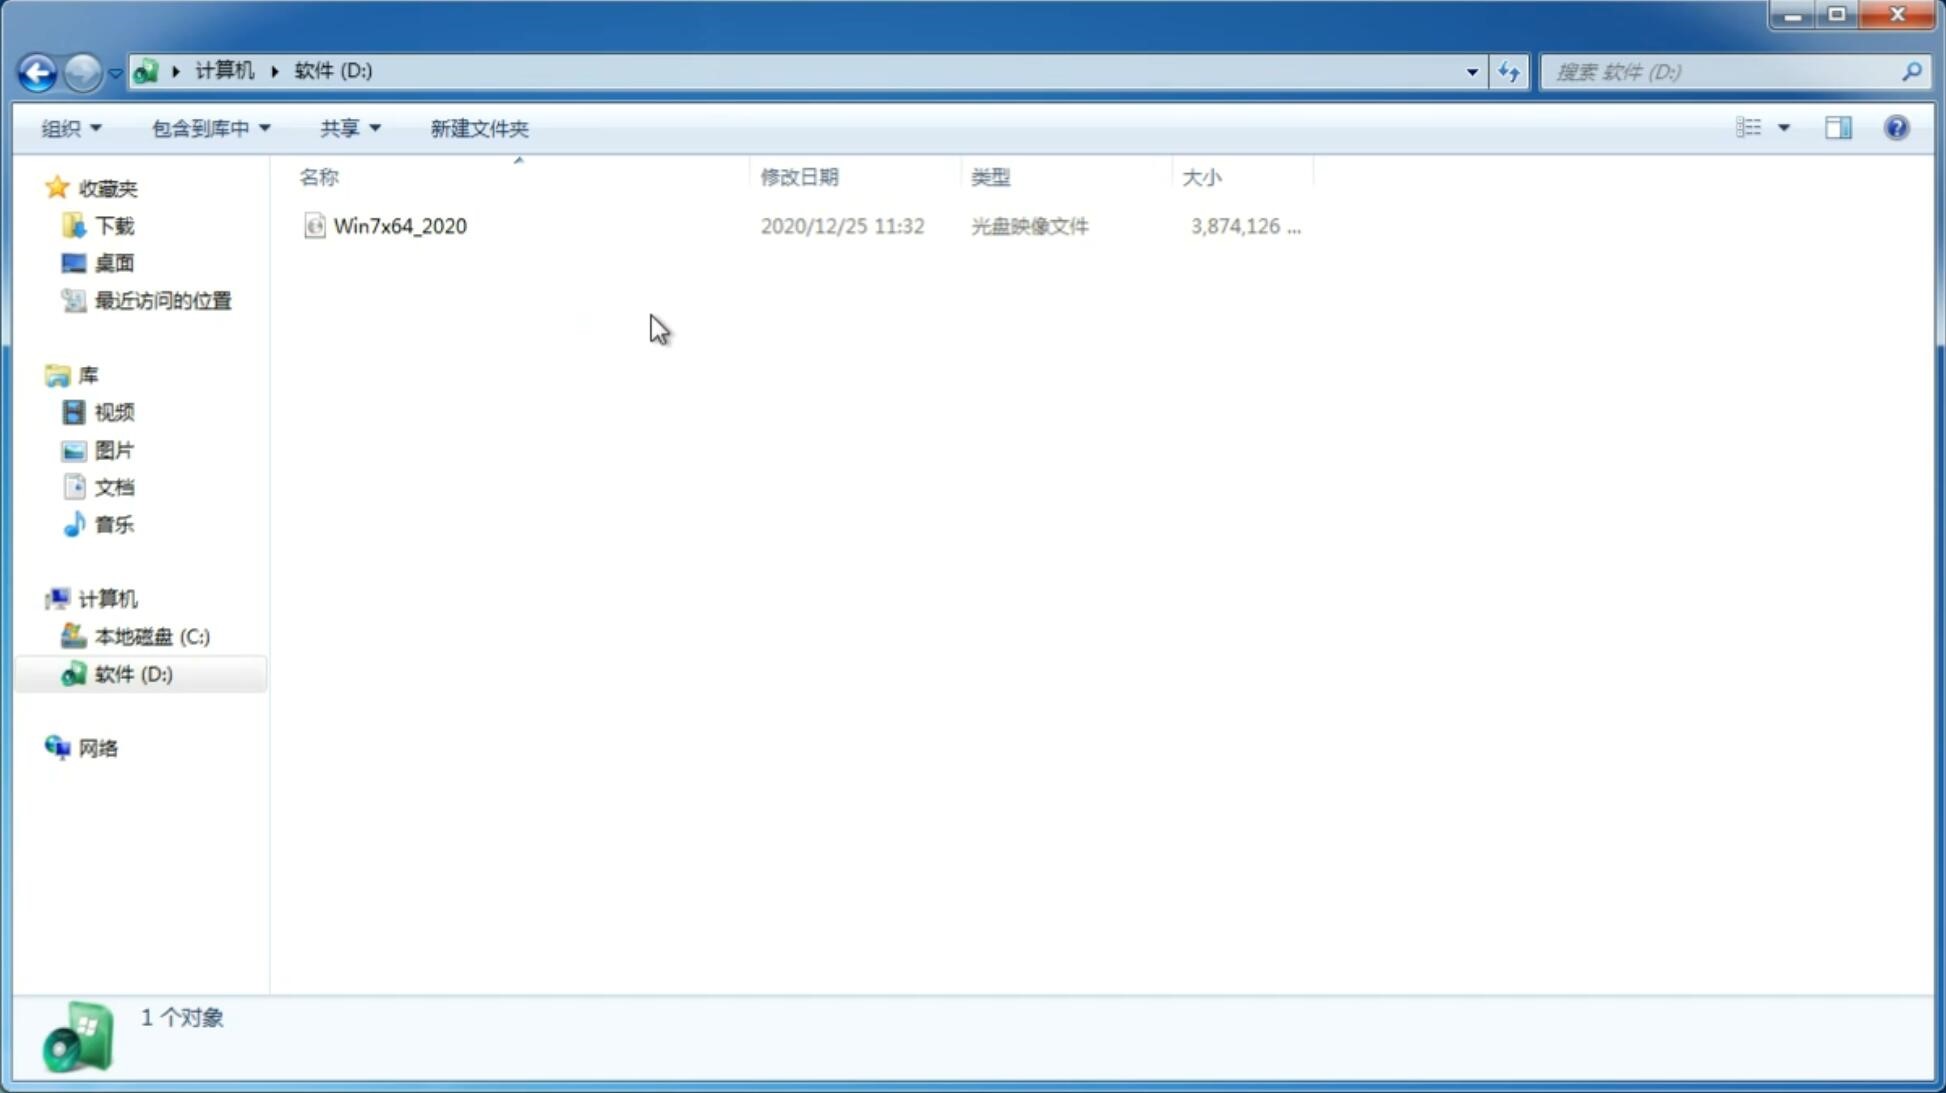This screenshot has width=1946, height=1093.
Task: Open 网络 network section
Action: pos(99,747)
